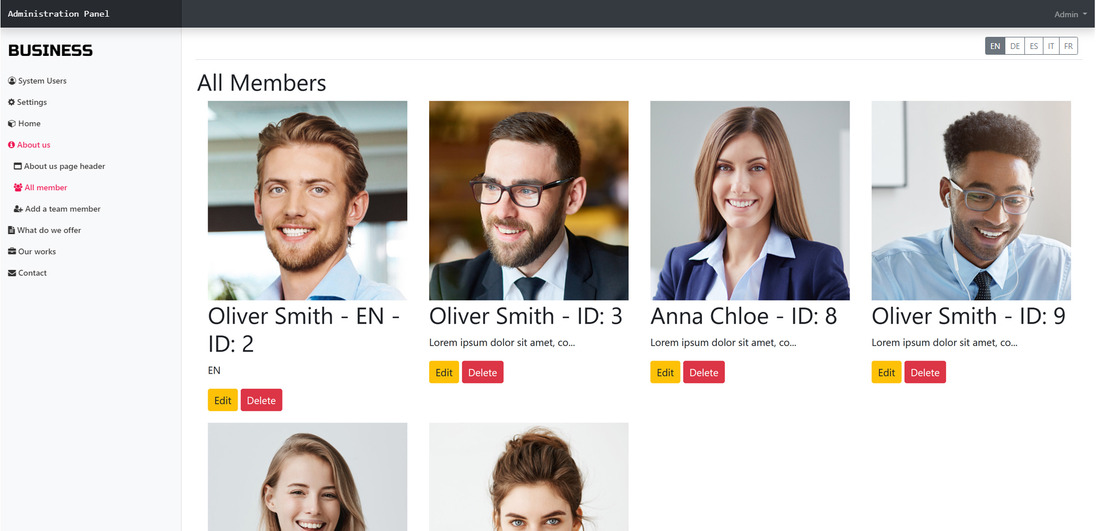Screen dimensions: 1096x531
Task: Switch language to DE
Action: point(1014,46)
